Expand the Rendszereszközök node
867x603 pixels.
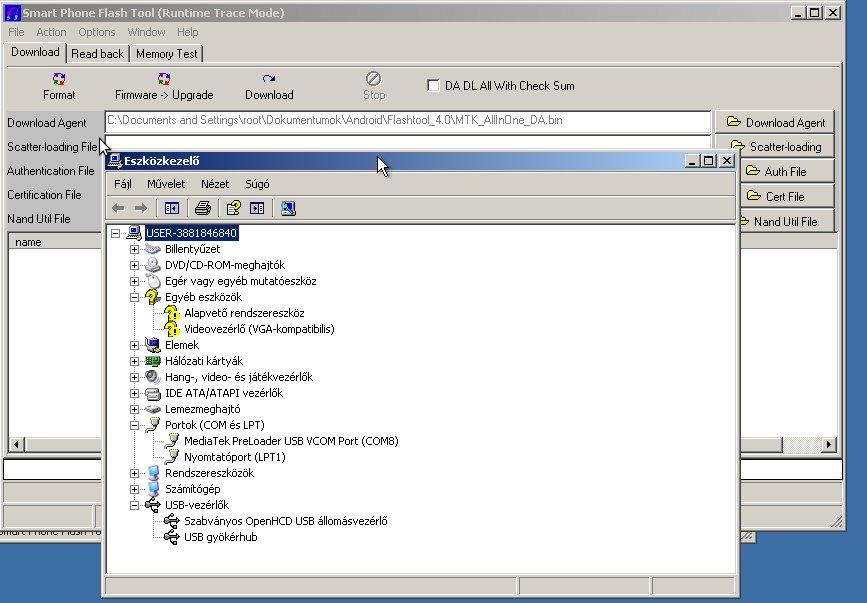coord(134,474)
